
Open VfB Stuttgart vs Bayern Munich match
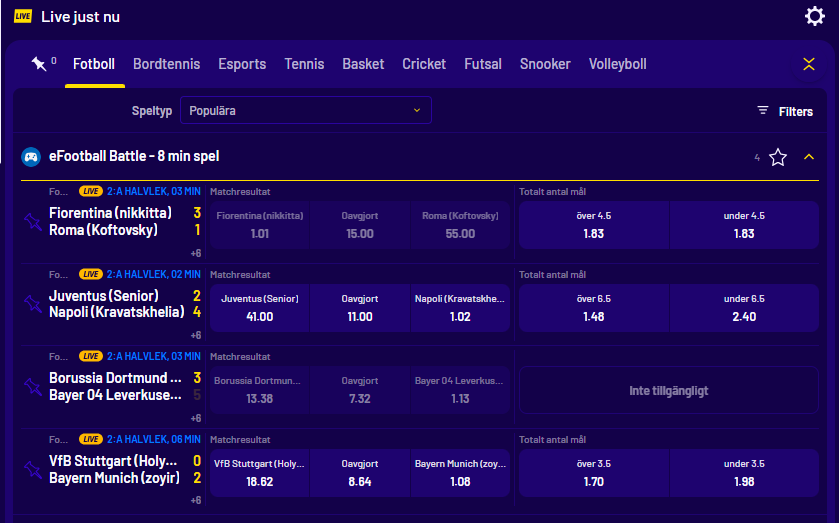115,470
